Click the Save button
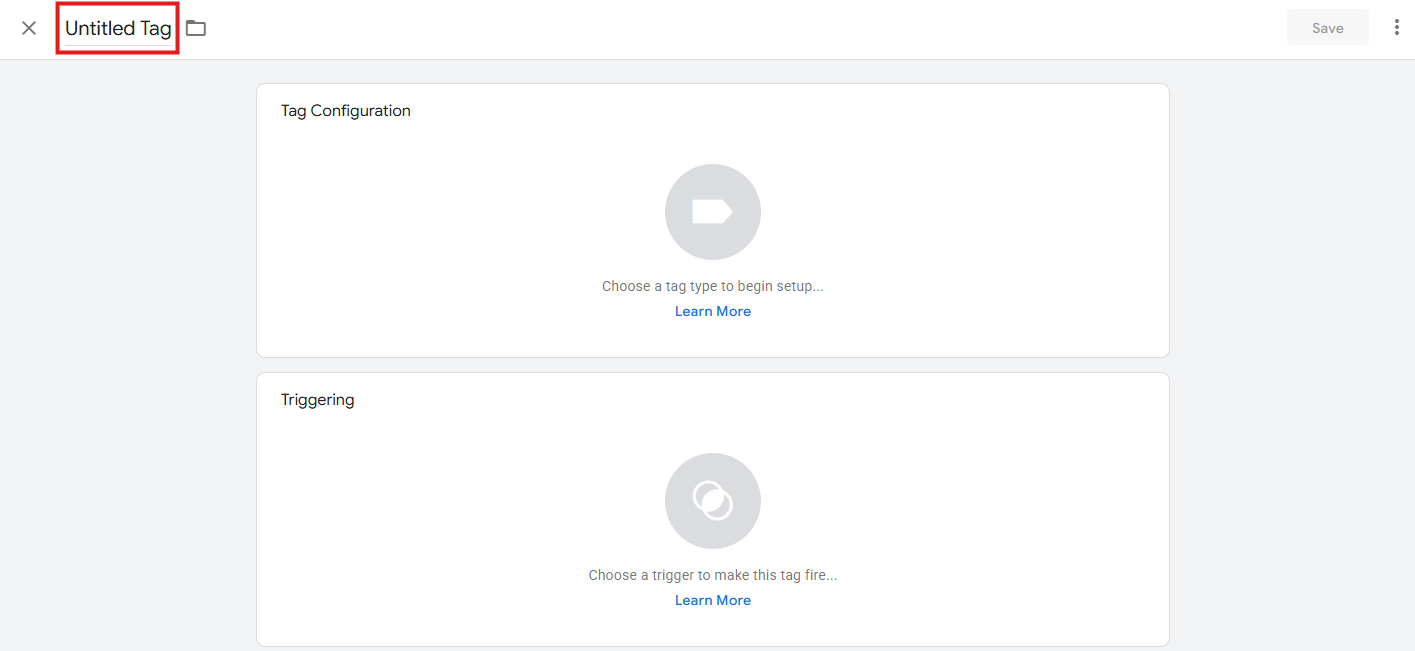The image size is (1415, 651). tap(1328, 28)
